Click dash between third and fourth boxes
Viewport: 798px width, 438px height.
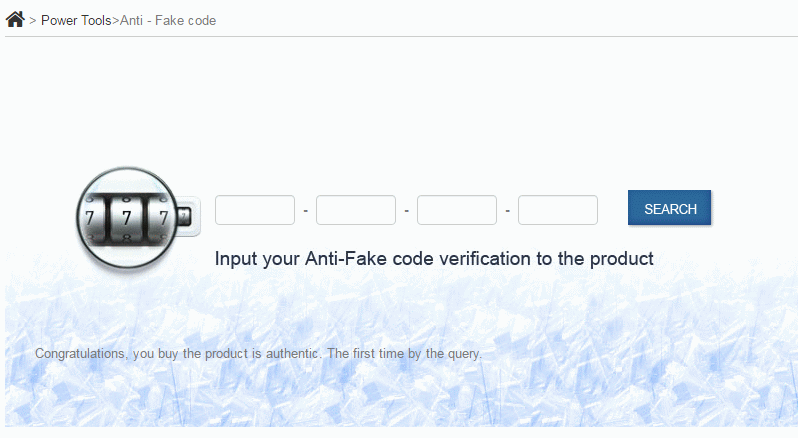point(507,210)
